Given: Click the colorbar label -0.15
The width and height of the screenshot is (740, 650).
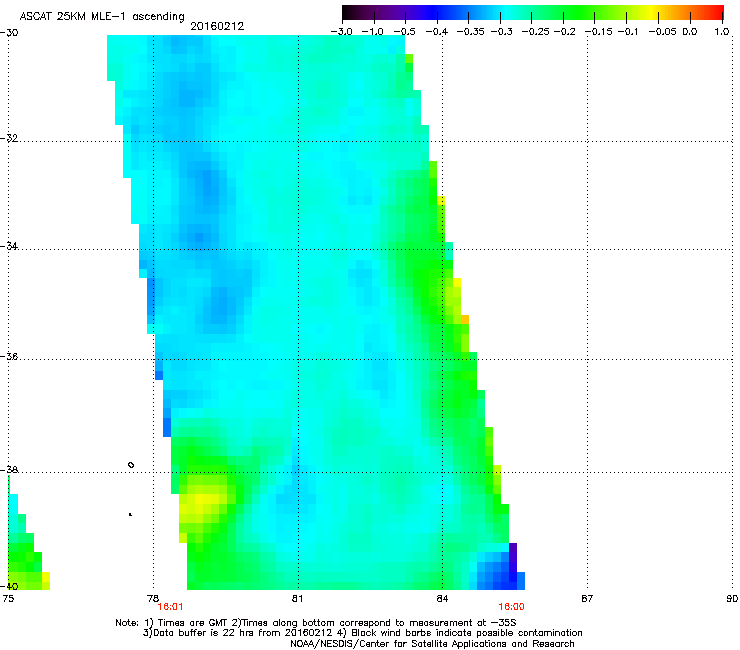Looking at the screenshot, I should pos(598,32).
